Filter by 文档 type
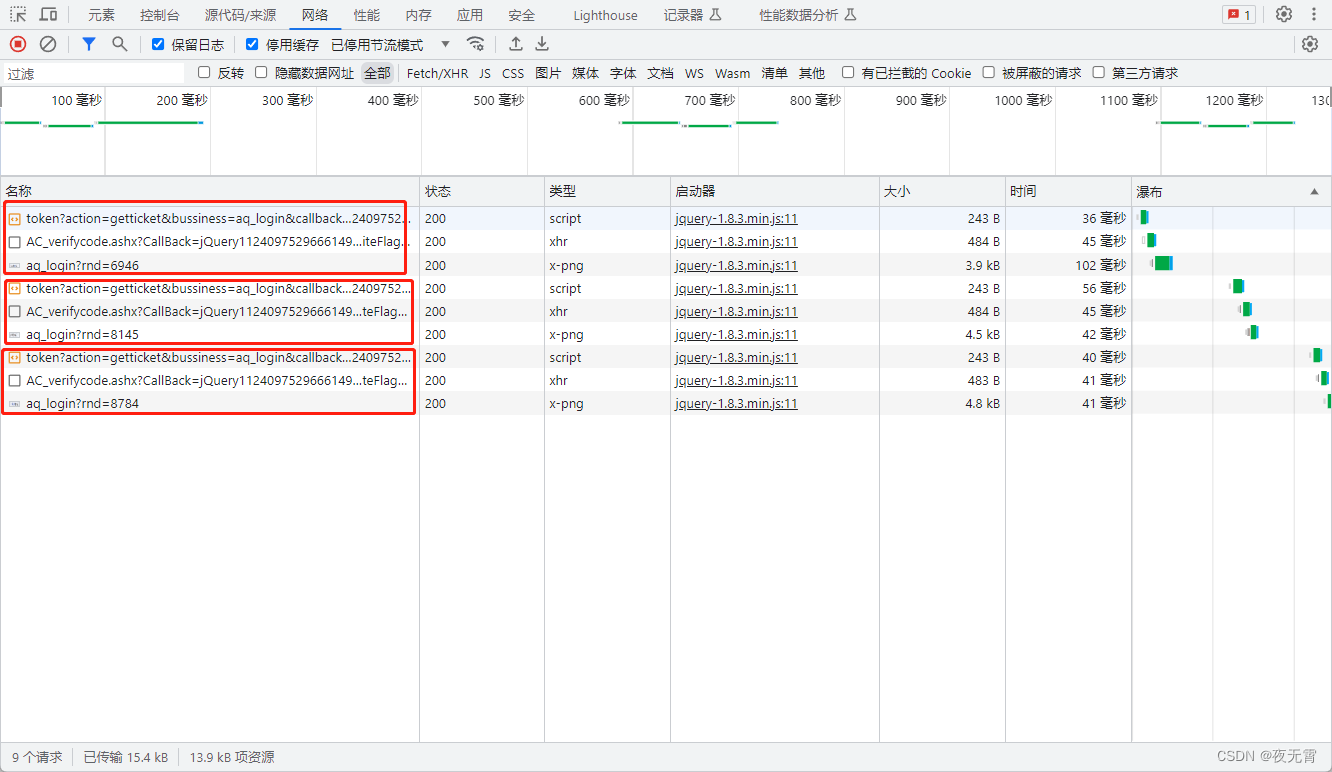 coord(660,73)
